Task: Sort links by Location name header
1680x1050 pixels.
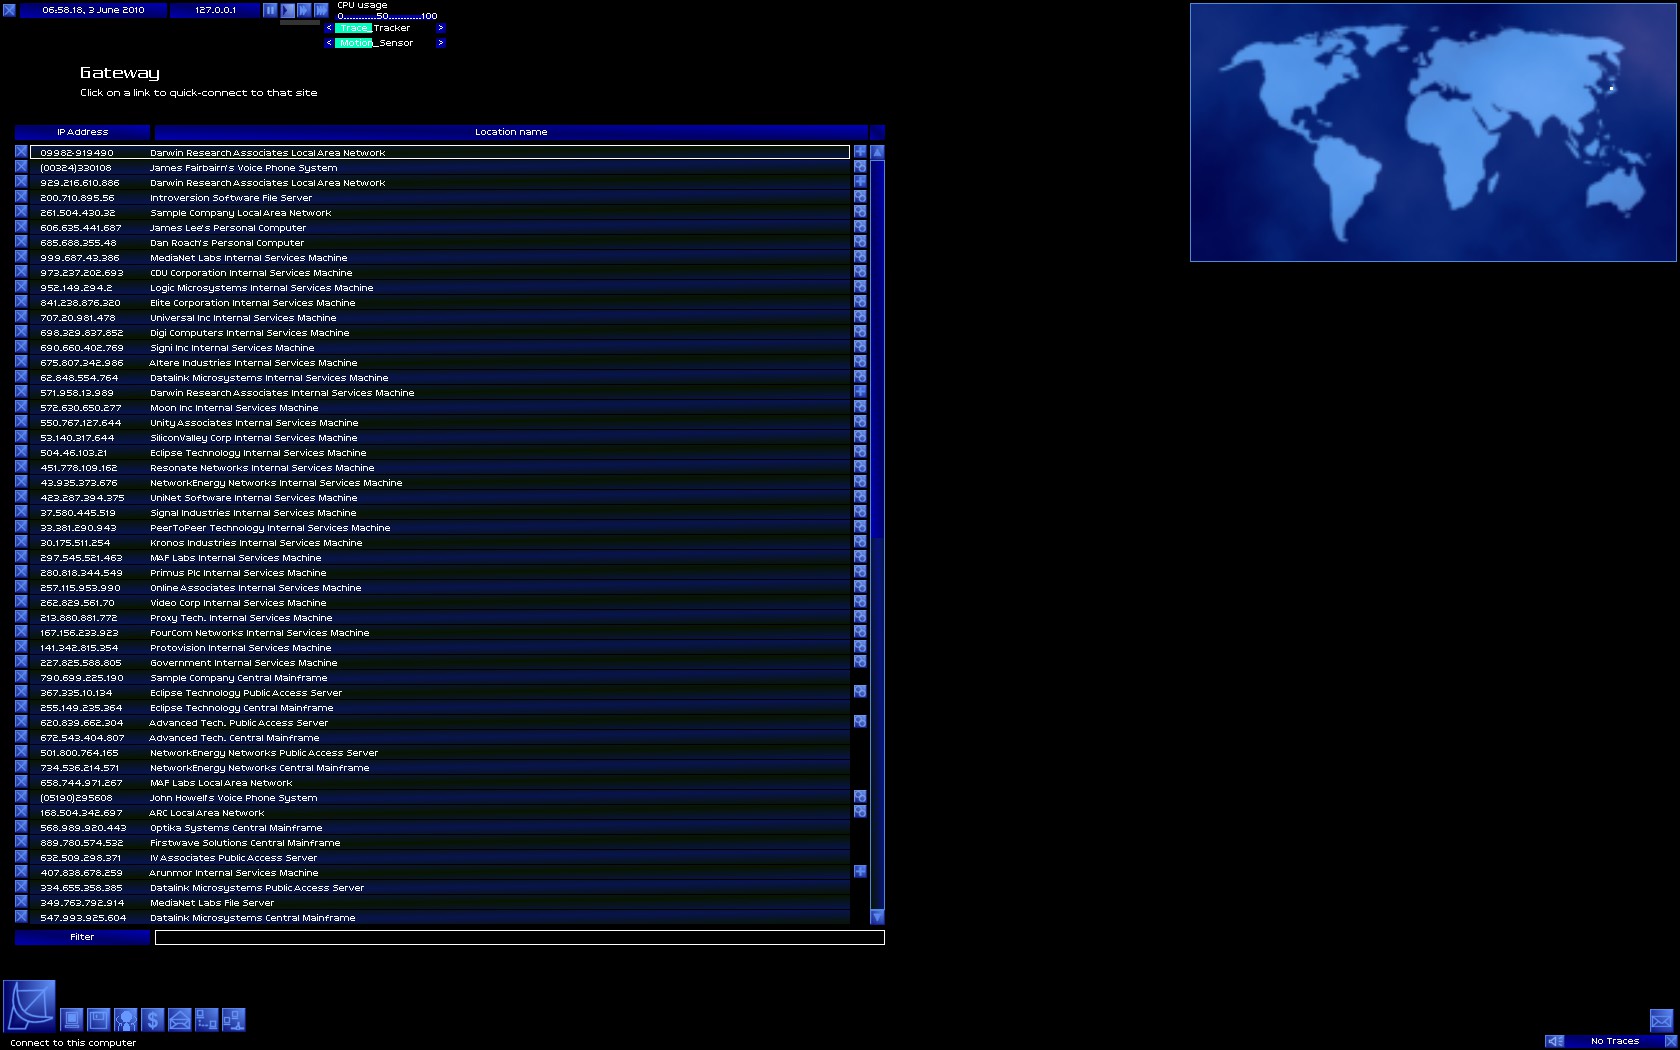Action: 511,132
